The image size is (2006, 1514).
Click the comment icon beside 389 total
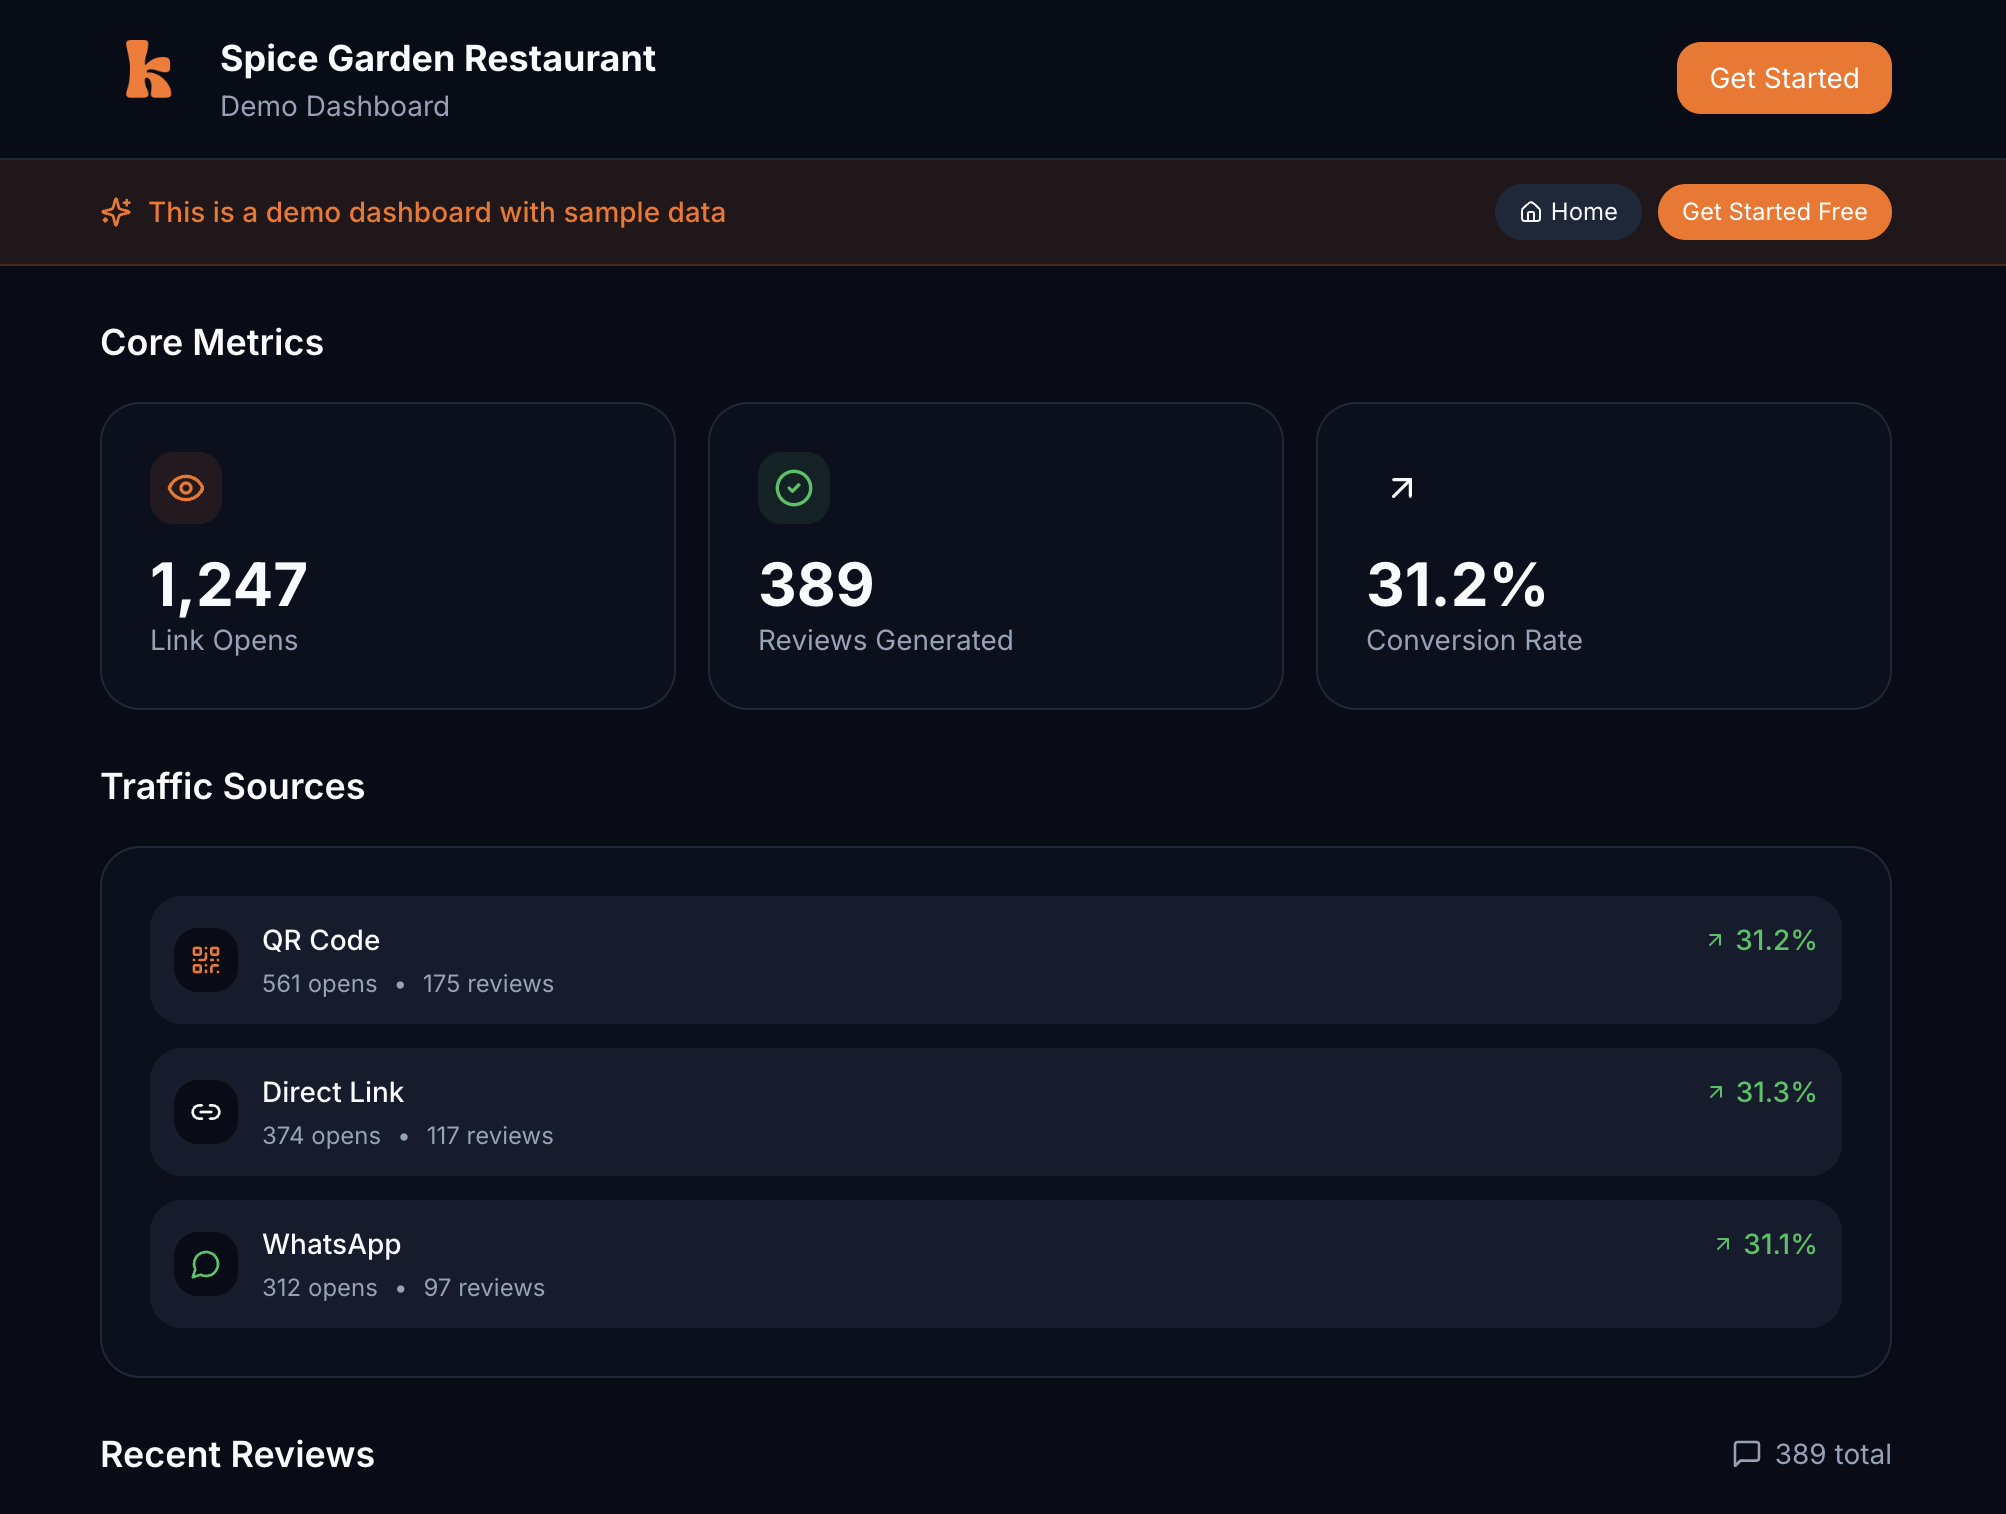point(1746,1453)
